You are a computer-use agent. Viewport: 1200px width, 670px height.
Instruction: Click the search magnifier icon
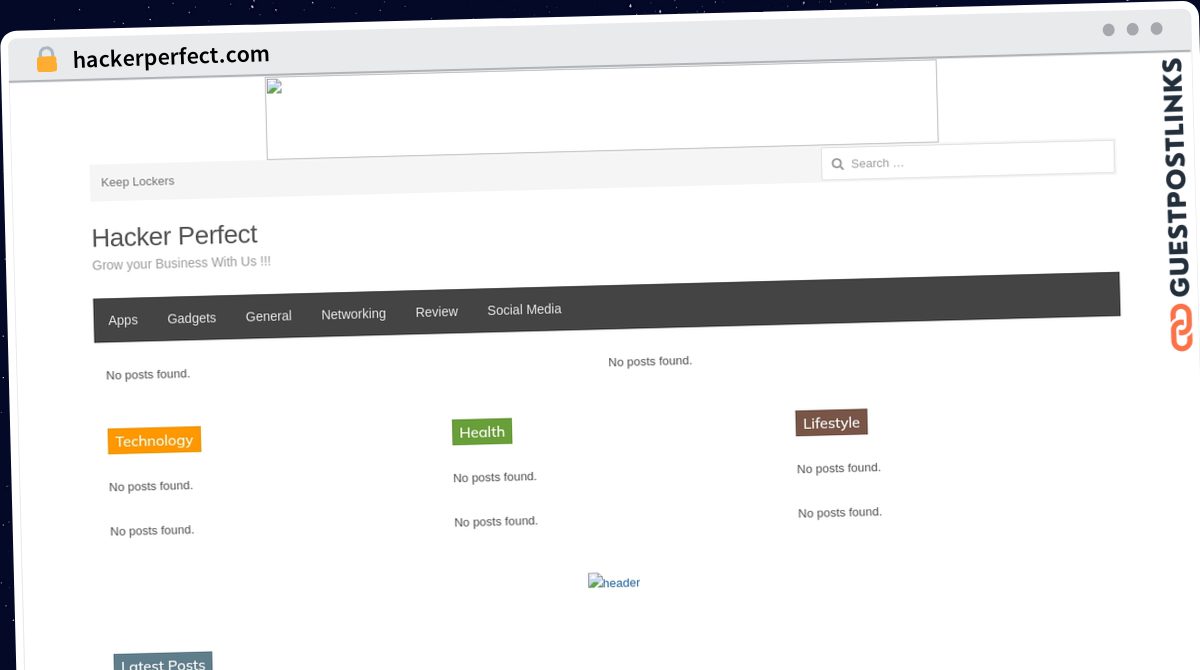[838, 164]
